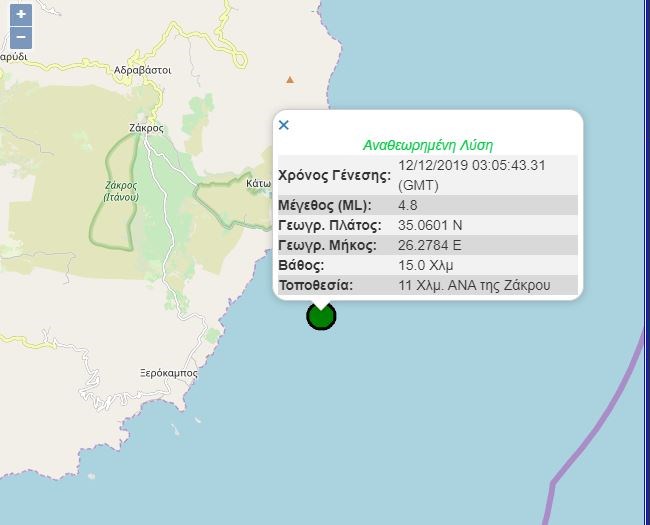This screenshot has height=525, width=650.
Task: Click the Κάτω village label beside popup
Action: tap(258, 183)
